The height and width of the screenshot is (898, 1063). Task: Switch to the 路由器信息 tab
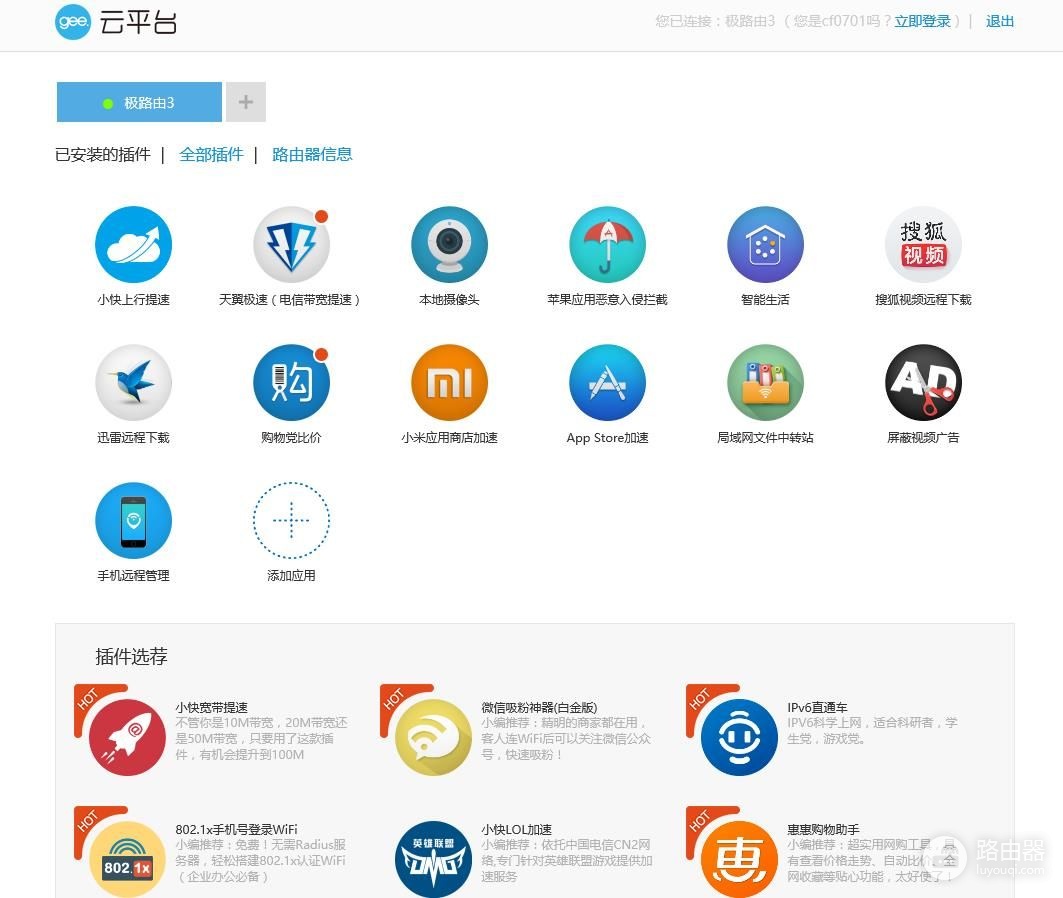(312, 155)
